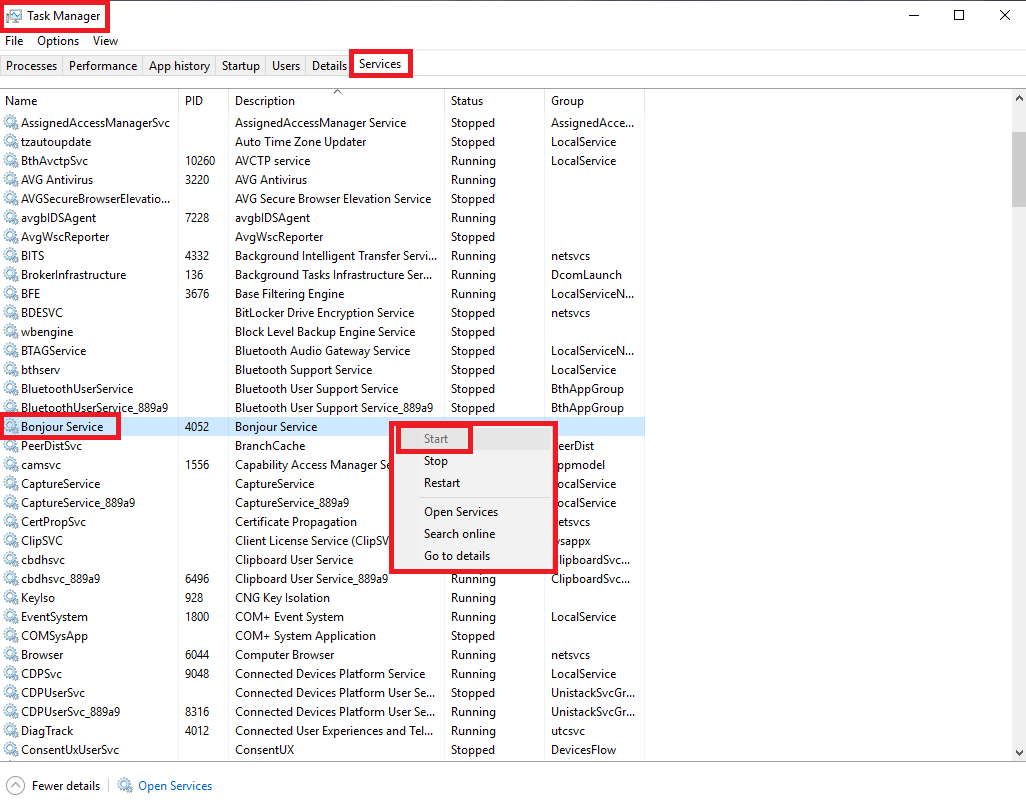
Task: Choose Restart in the context menu
Action: pyautogui.click(x=442, y=483)
